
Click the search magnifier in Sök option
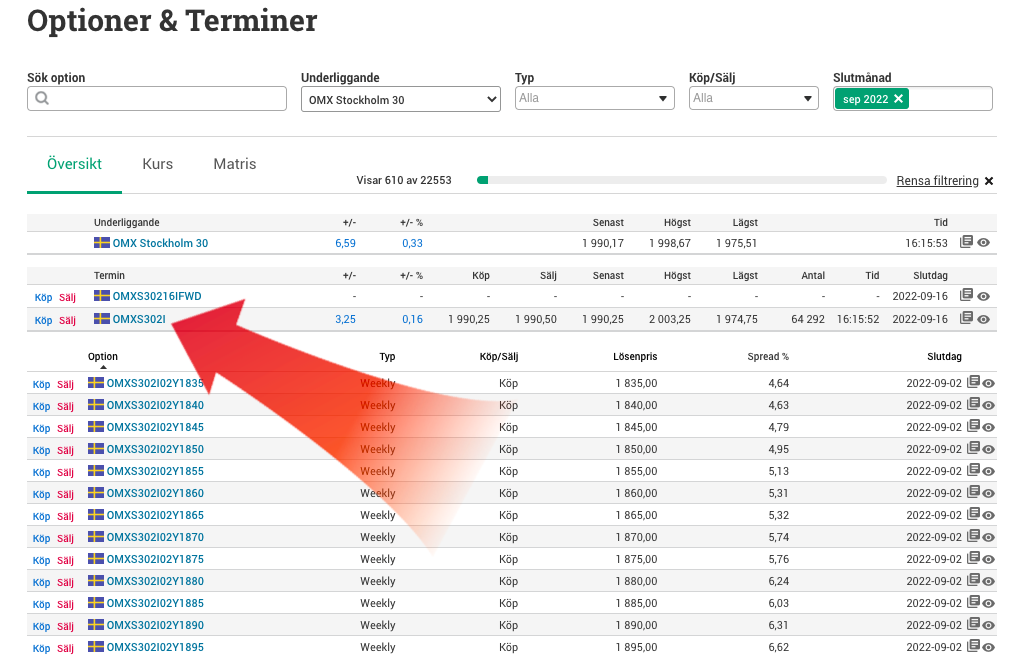click(42, 99)
